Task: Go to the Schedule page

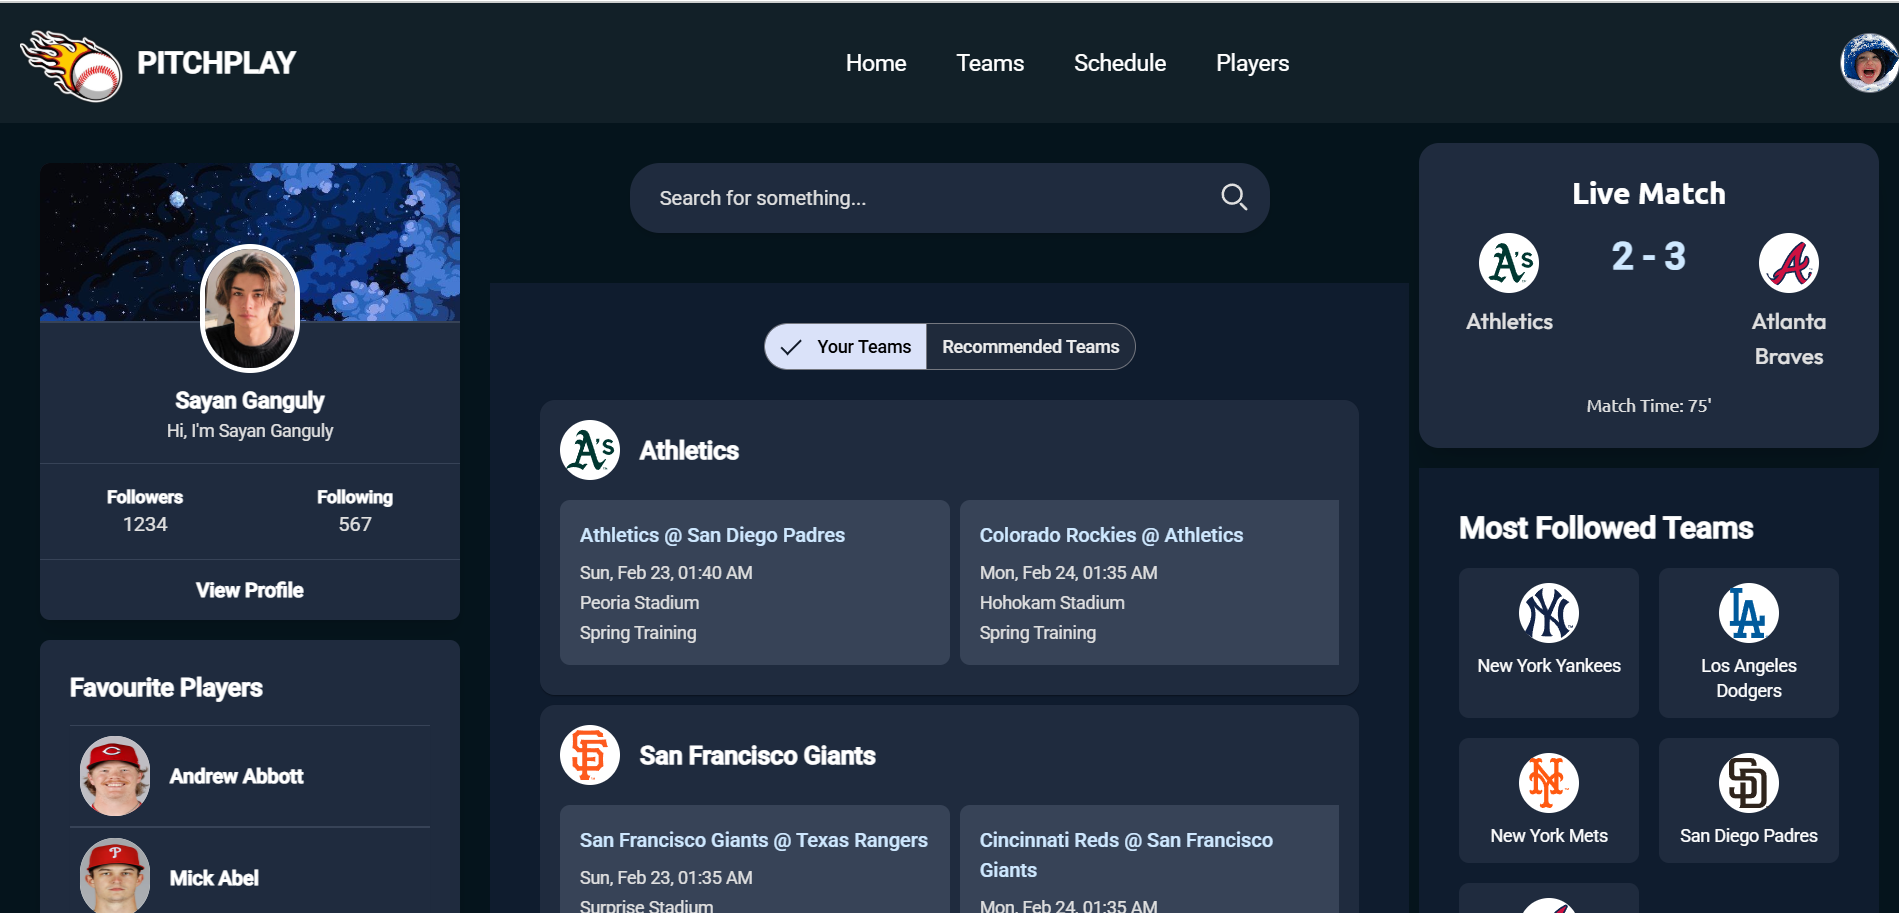Action: 1120,63
